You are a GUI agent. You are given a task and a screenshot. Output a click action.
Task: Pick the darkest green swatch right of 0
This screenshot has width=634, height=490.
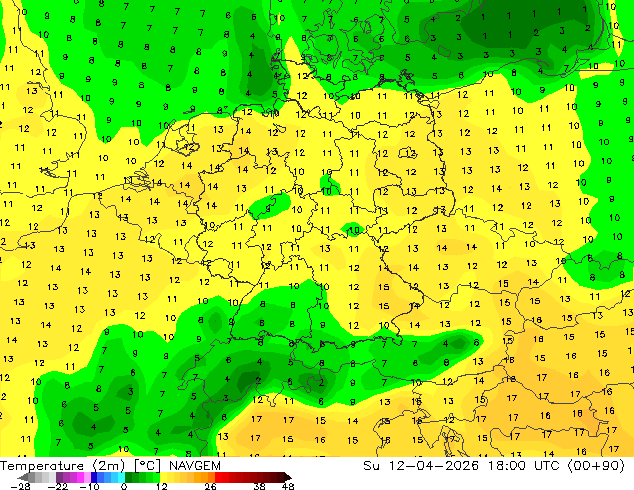(129, 477)
